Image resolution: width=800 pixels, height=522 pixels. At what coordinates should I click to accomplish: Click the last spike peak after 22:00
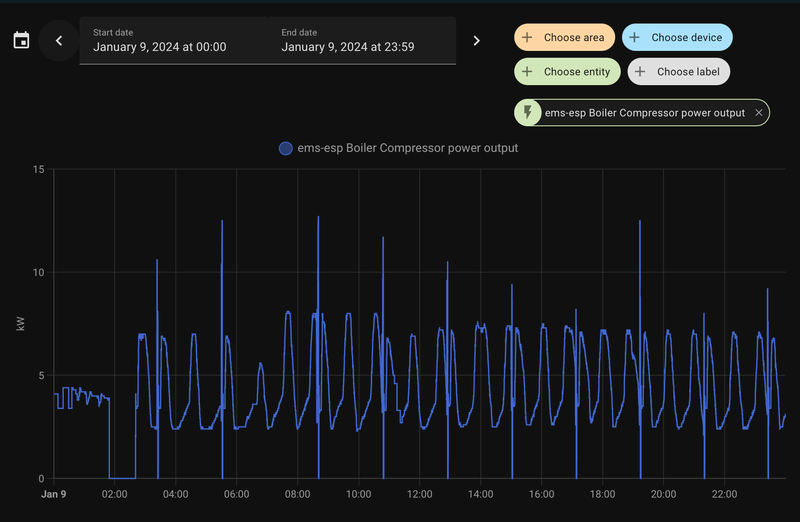767,289
